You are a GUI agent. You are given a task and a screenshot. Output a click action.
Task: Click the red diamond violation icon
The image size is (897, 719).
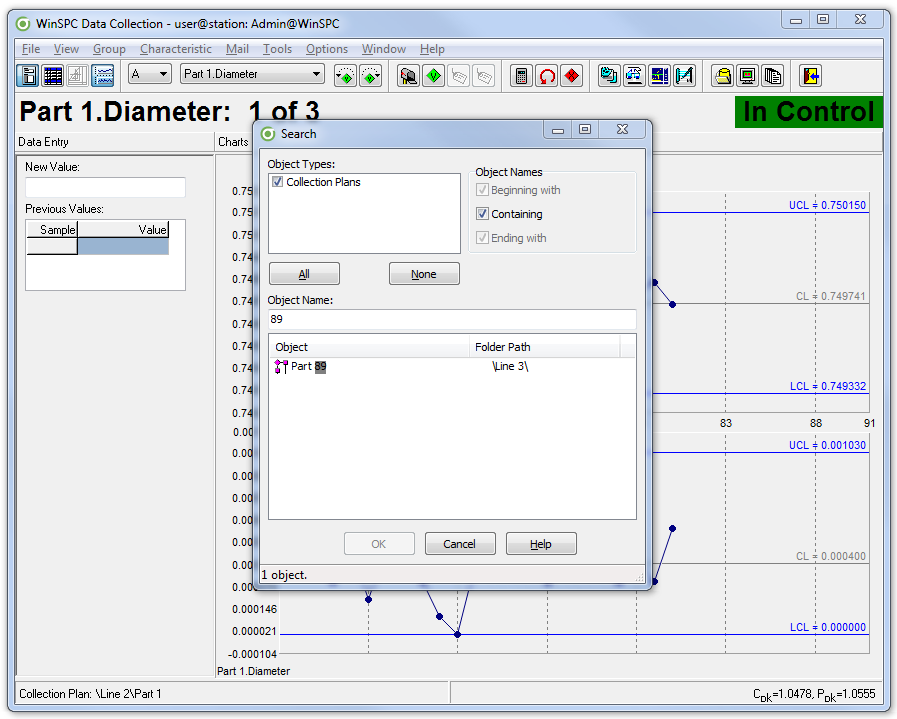572,76
